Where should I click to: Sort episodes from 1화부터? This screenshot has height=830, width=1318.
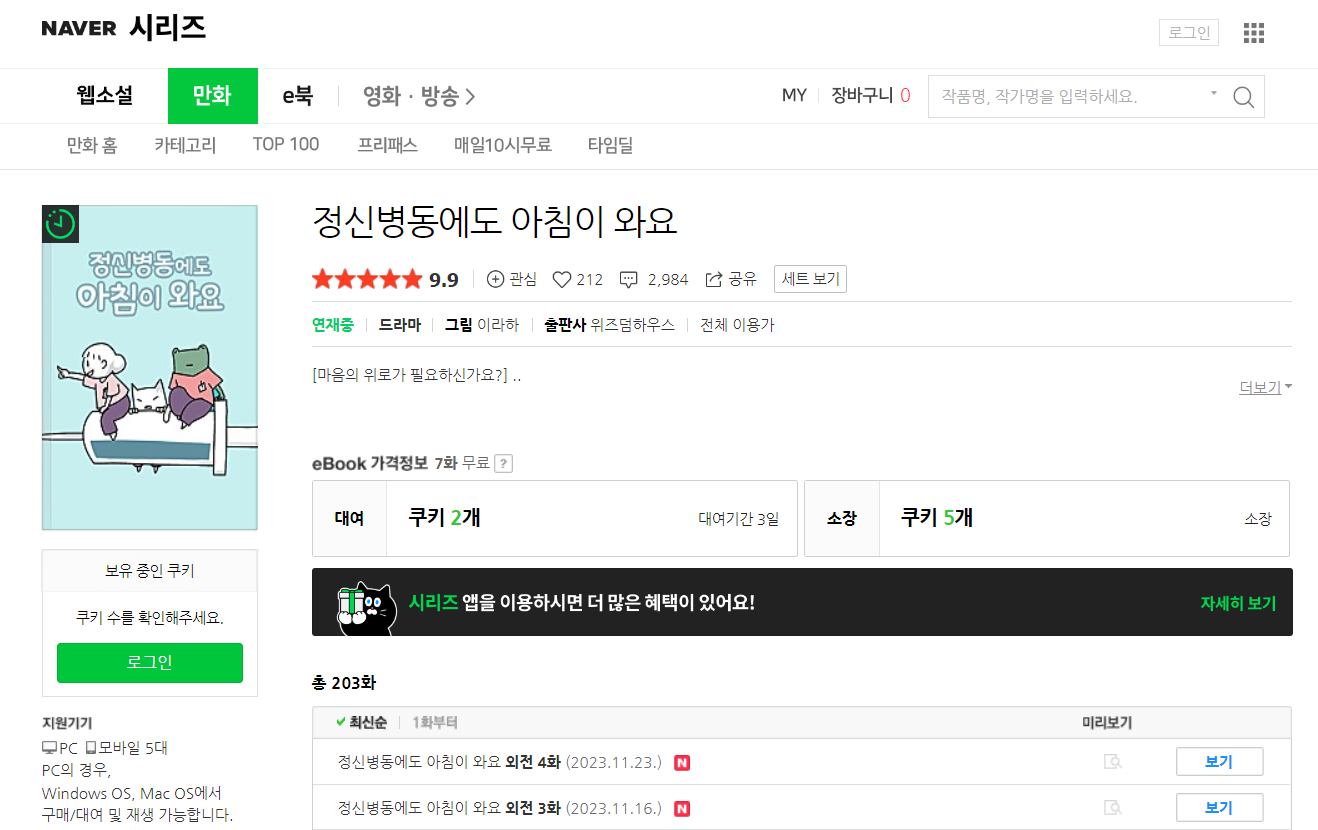(435, 722)
